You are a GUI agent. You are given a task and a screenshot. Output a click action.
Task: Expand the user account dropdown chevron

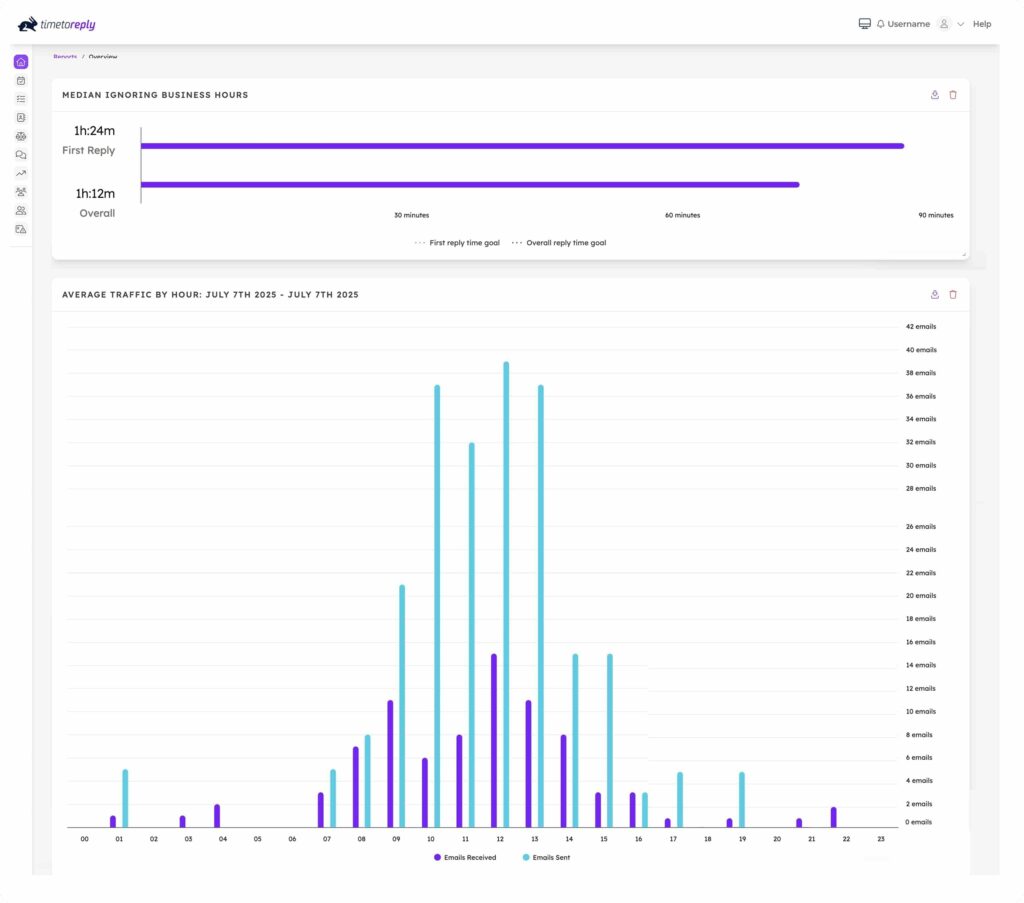click(x=961, y=24)
